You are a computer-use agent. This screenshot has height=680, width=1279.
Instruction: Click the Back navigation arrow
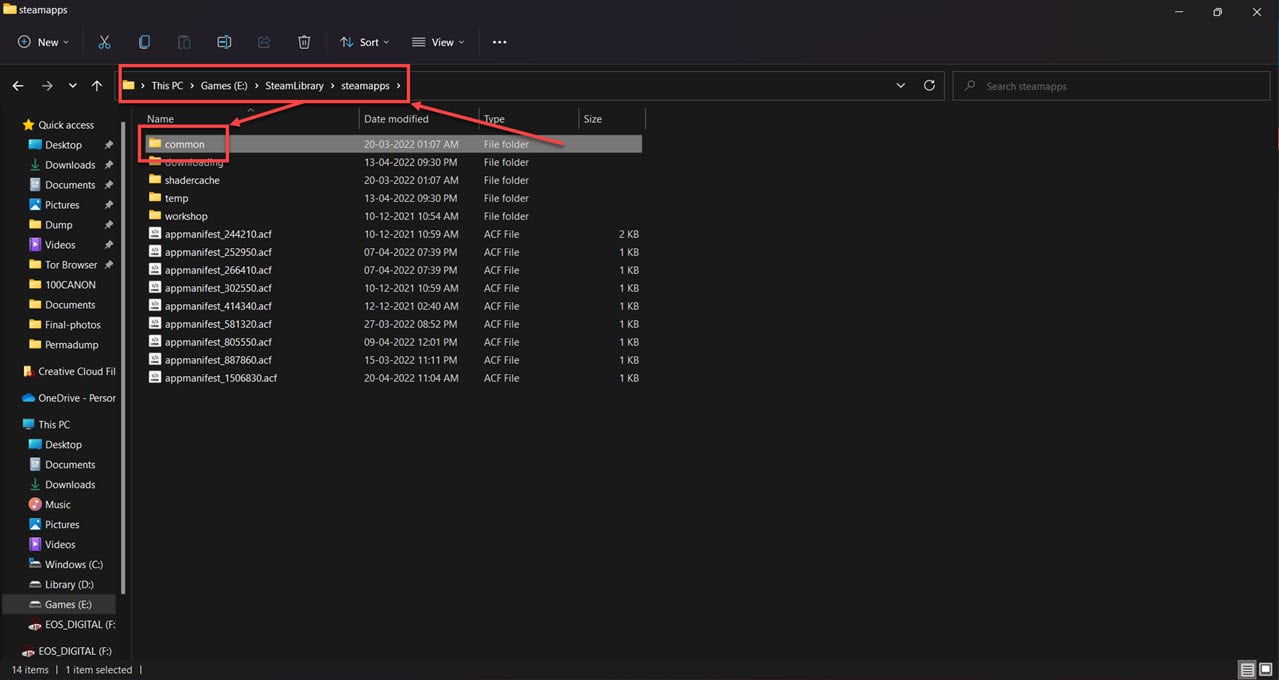(18, 85)
